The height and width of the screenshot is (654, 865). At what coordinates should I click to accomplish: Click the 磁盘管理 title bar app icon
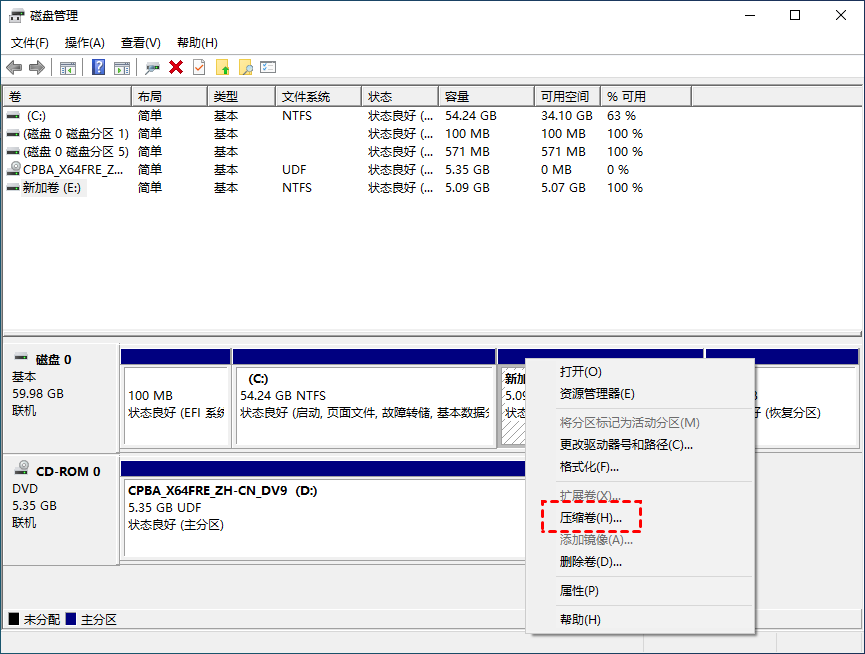click(x=17, y=15)
